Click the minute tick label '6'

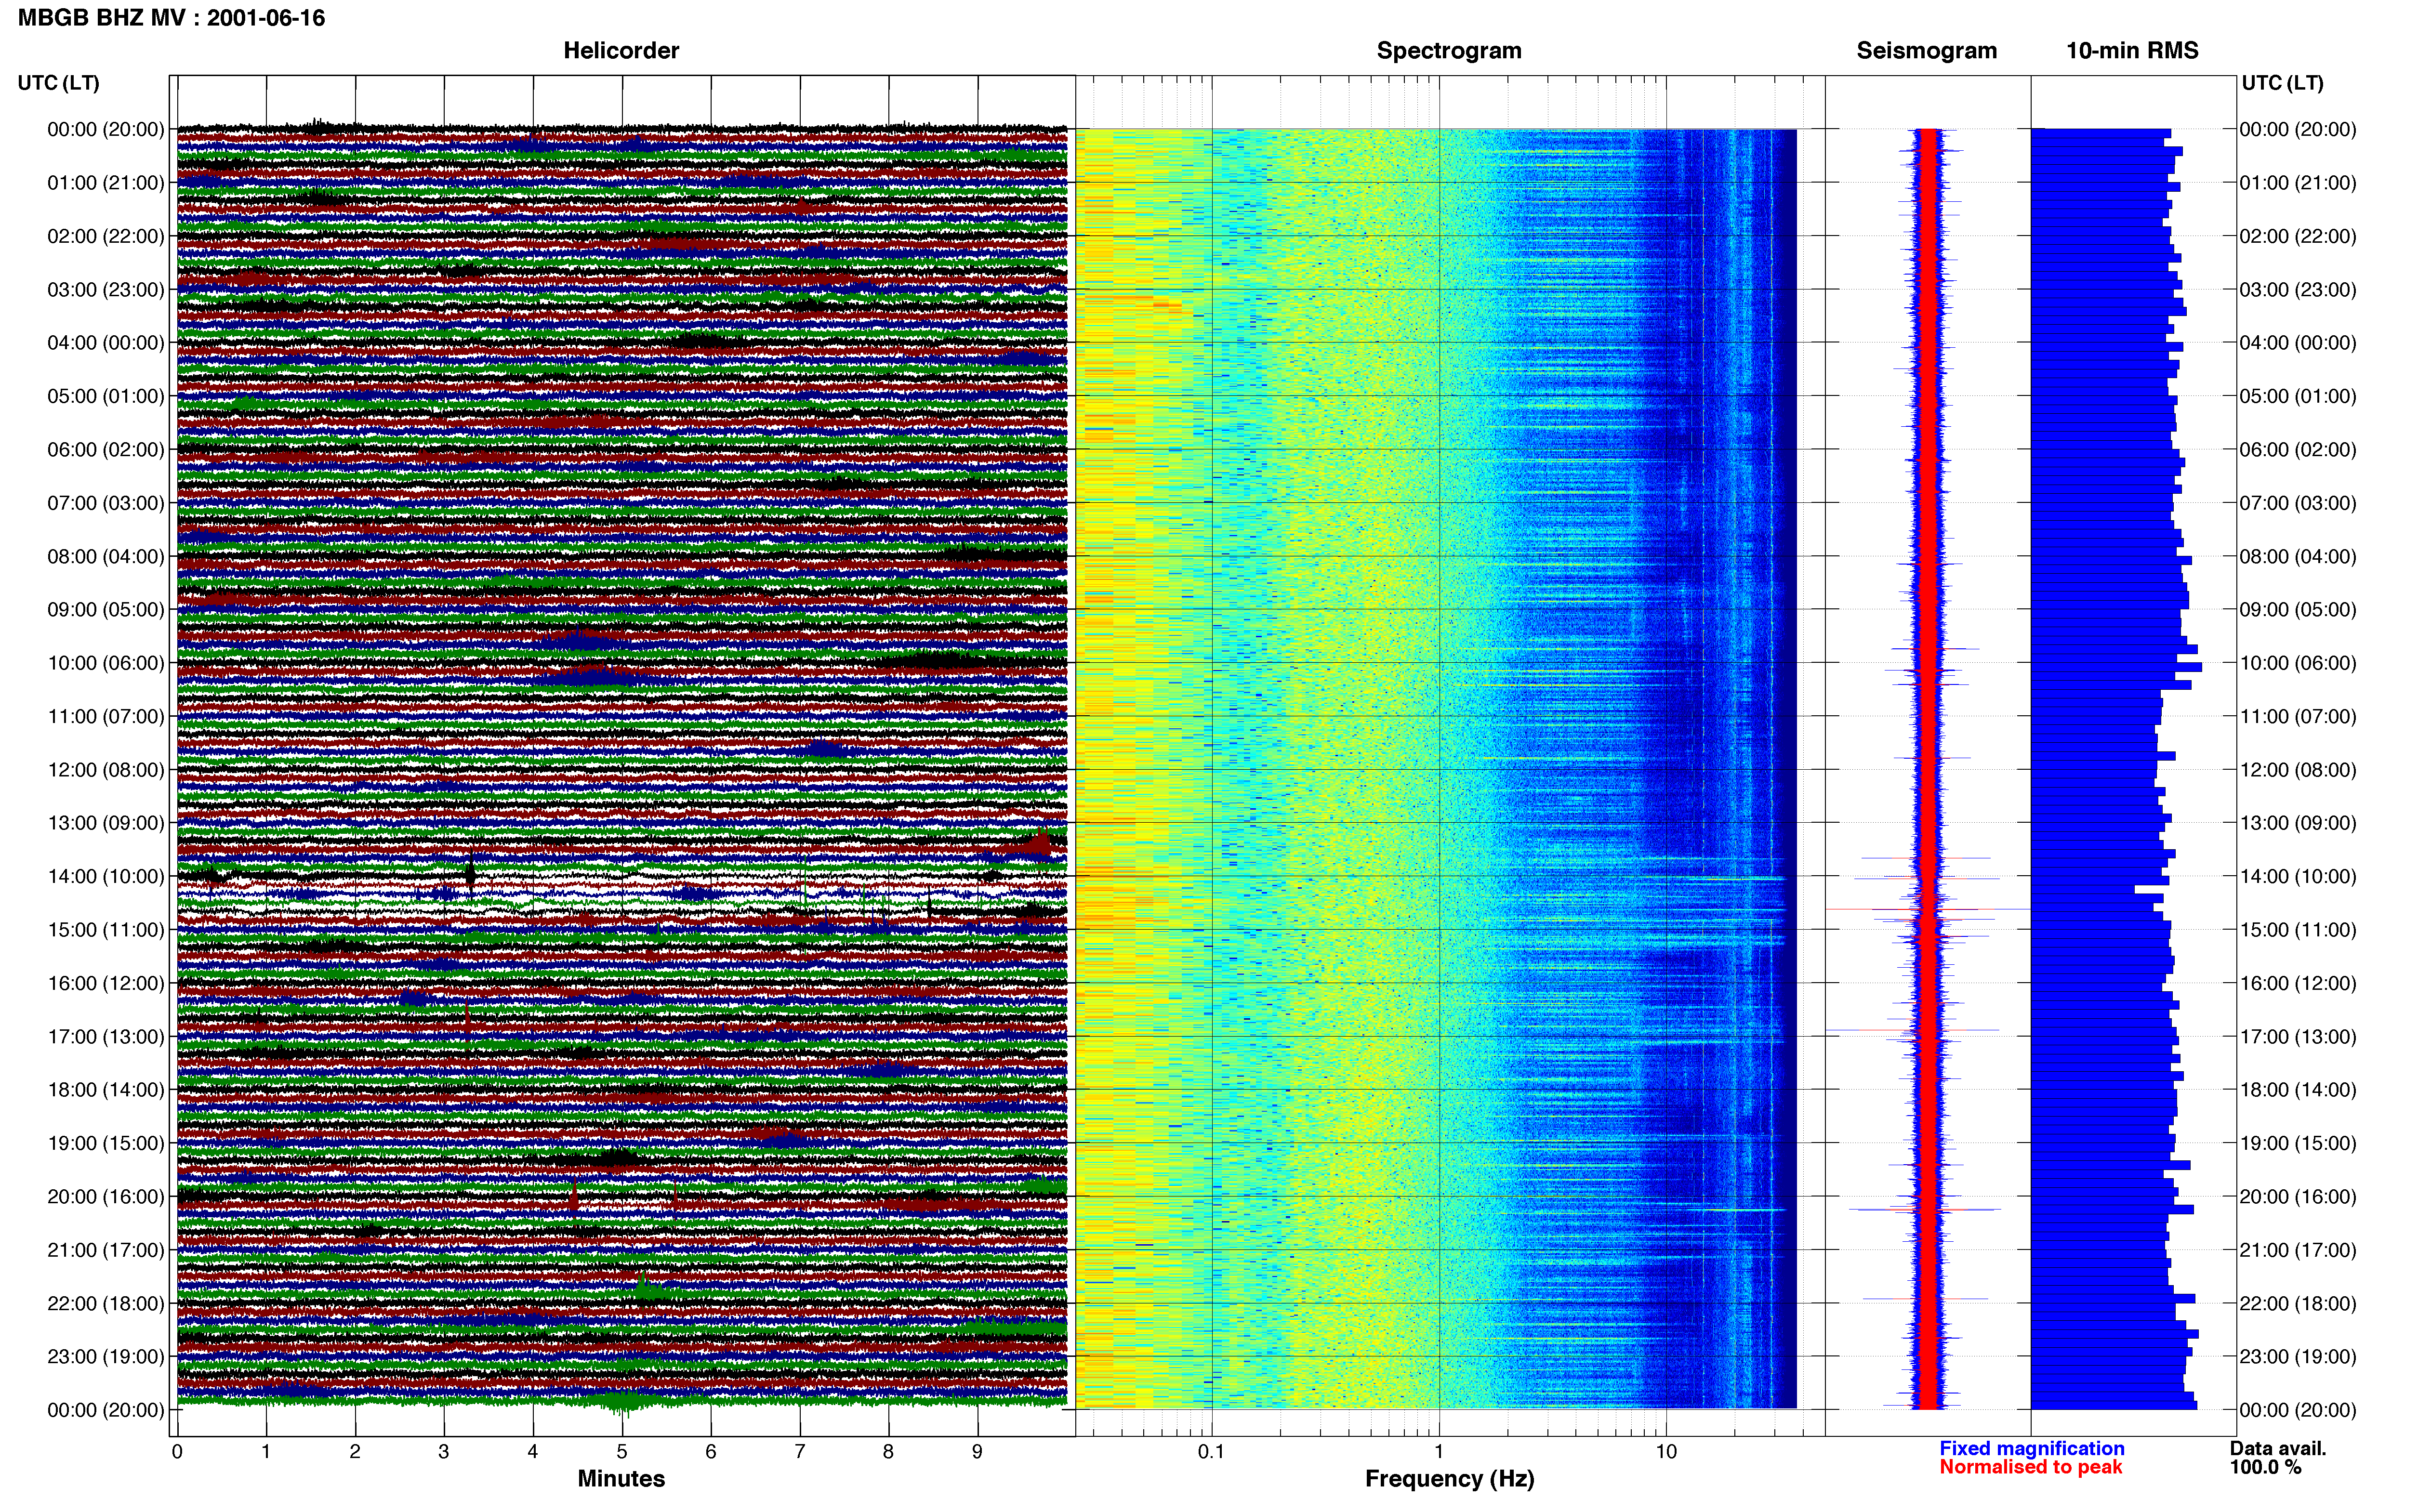711,1451
